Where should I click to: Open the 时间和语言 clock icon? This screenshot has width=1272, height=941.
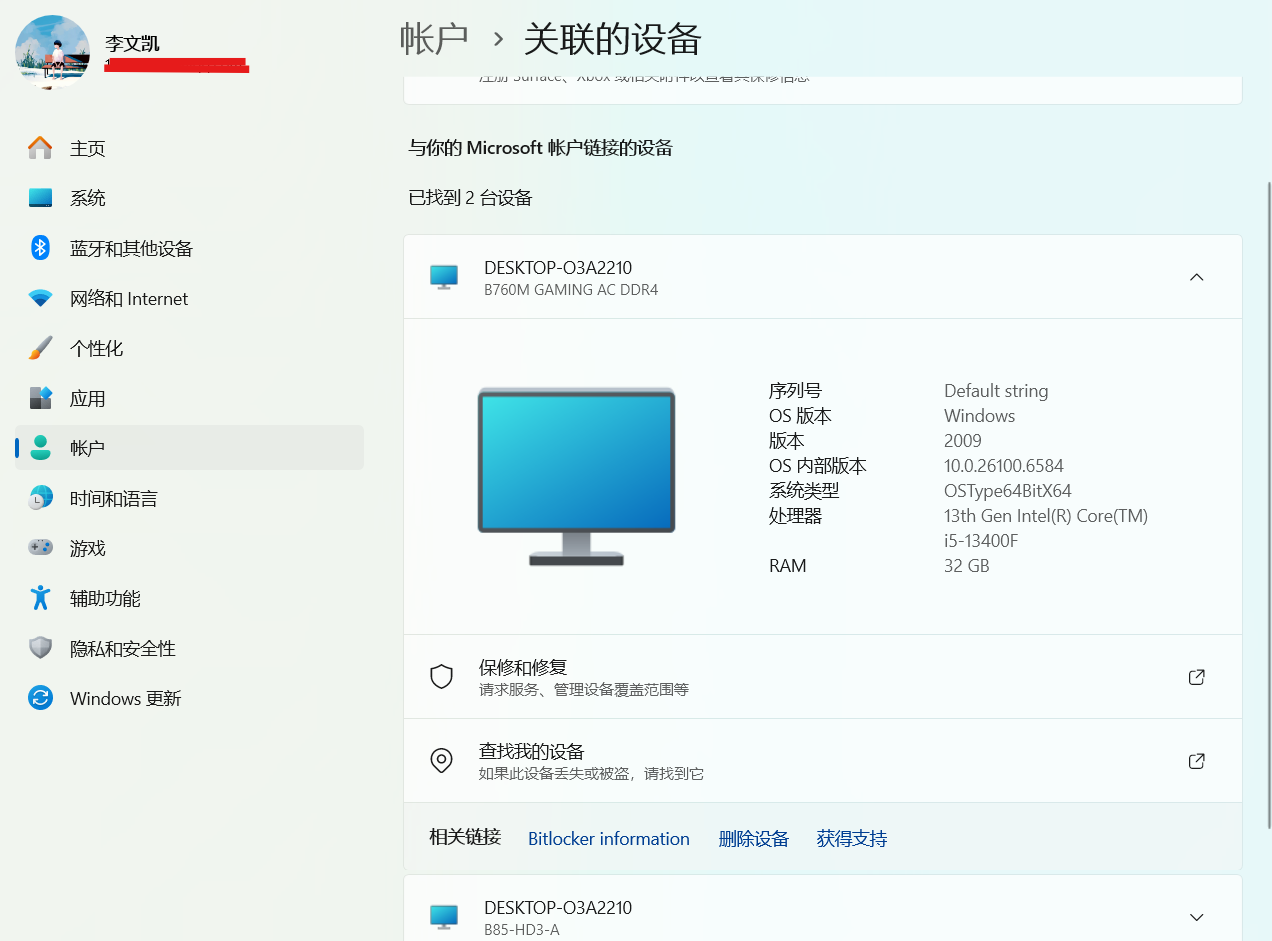tap(40, 498)
